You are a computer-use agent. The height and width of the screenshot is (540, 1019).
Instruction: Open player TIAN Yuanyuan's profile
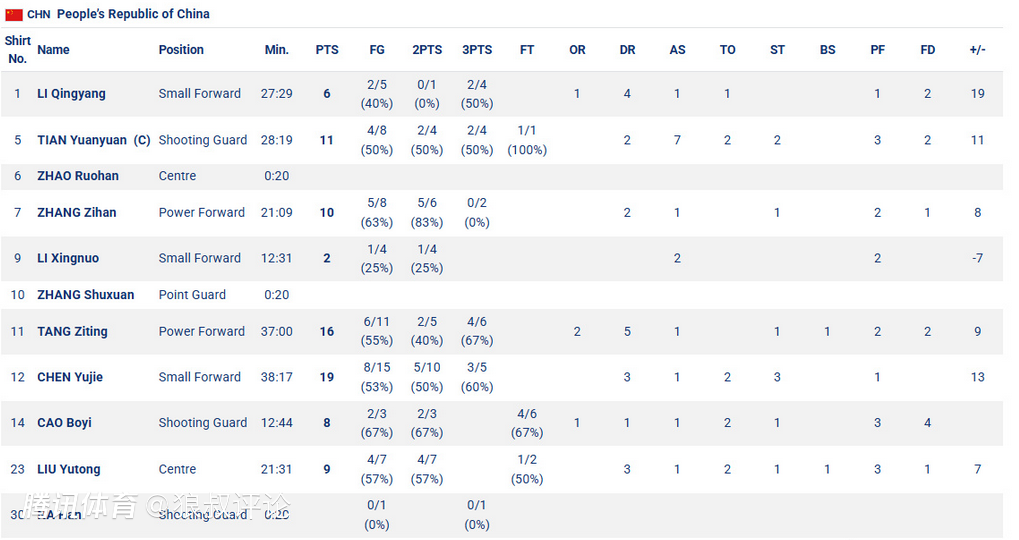82,141
